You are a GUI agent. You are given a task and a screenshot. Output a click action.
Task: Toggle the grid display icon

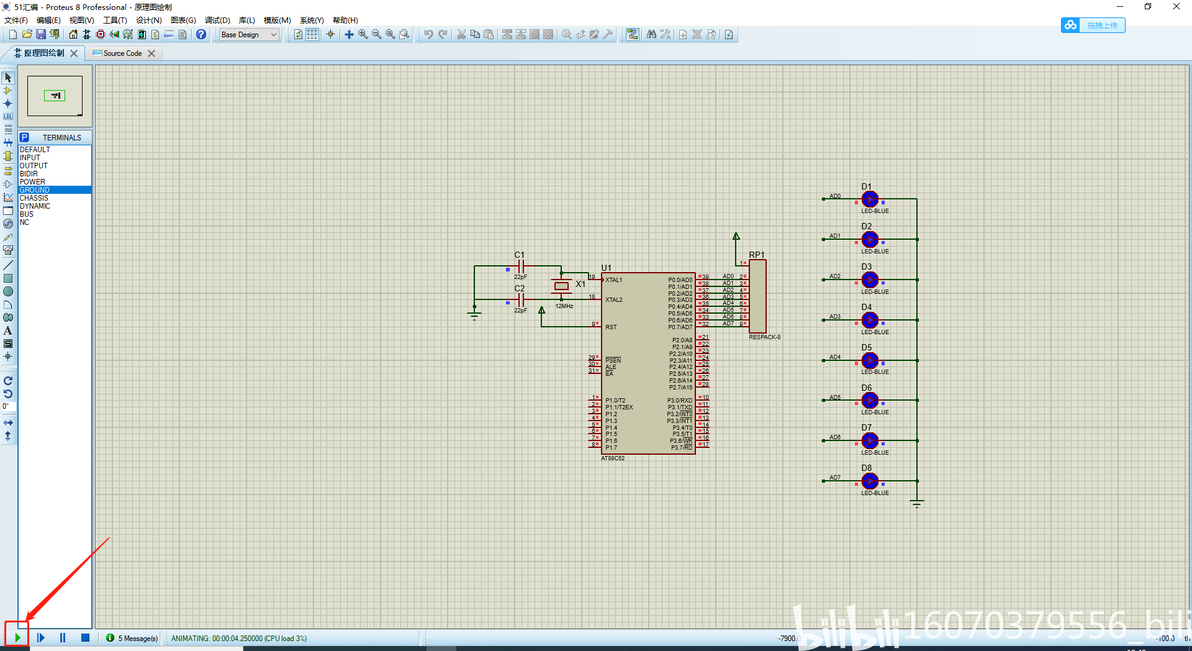tap(312, 35)
